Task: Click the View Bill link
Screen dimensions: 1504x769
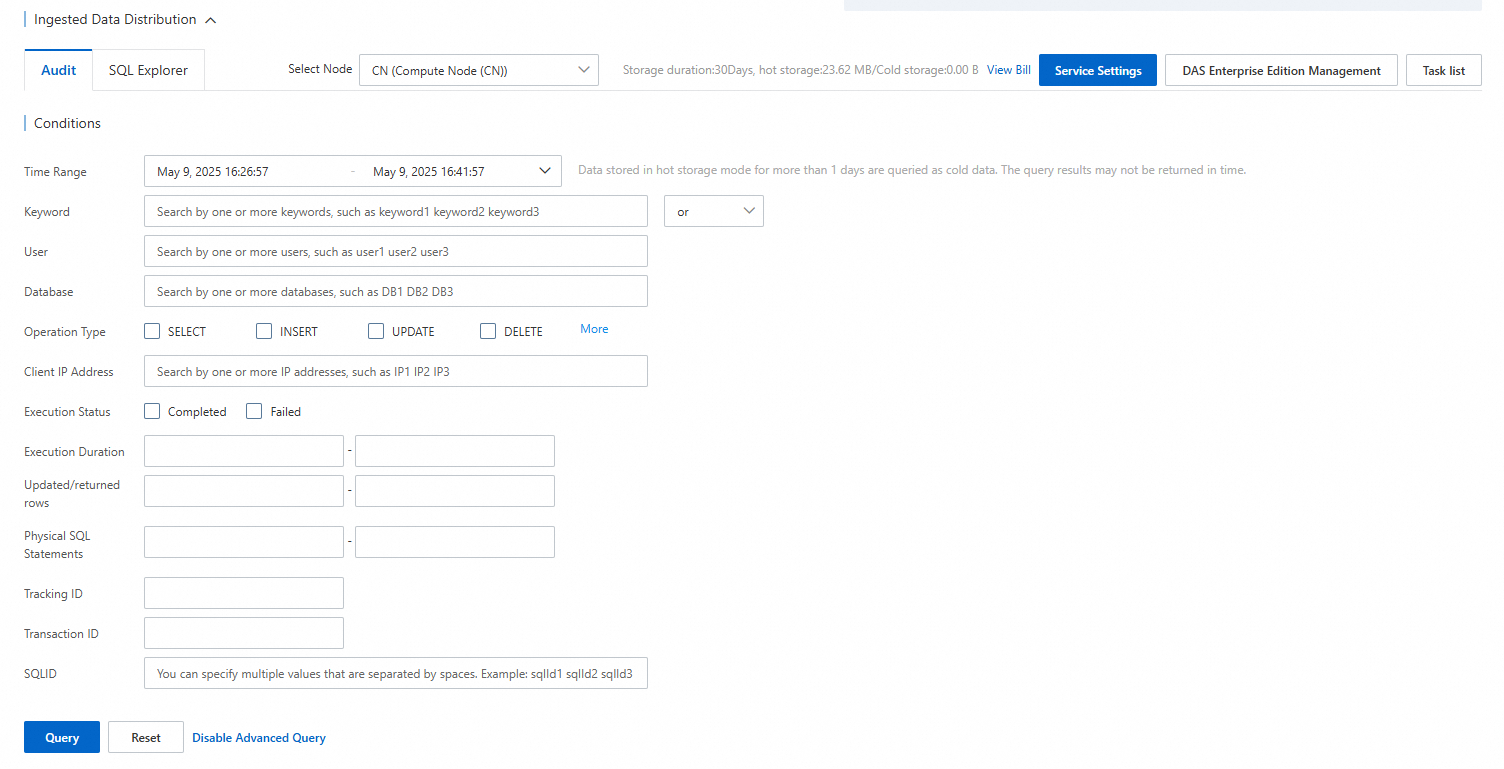Action: (x=1008, y=70)
